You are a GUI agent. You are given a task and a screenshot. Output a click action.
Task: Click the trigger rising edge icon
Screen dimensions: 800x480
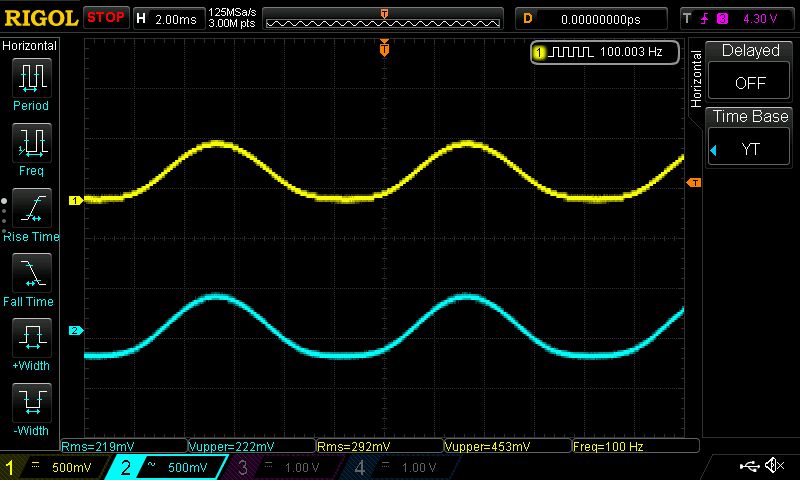click(x=705, y=19)
